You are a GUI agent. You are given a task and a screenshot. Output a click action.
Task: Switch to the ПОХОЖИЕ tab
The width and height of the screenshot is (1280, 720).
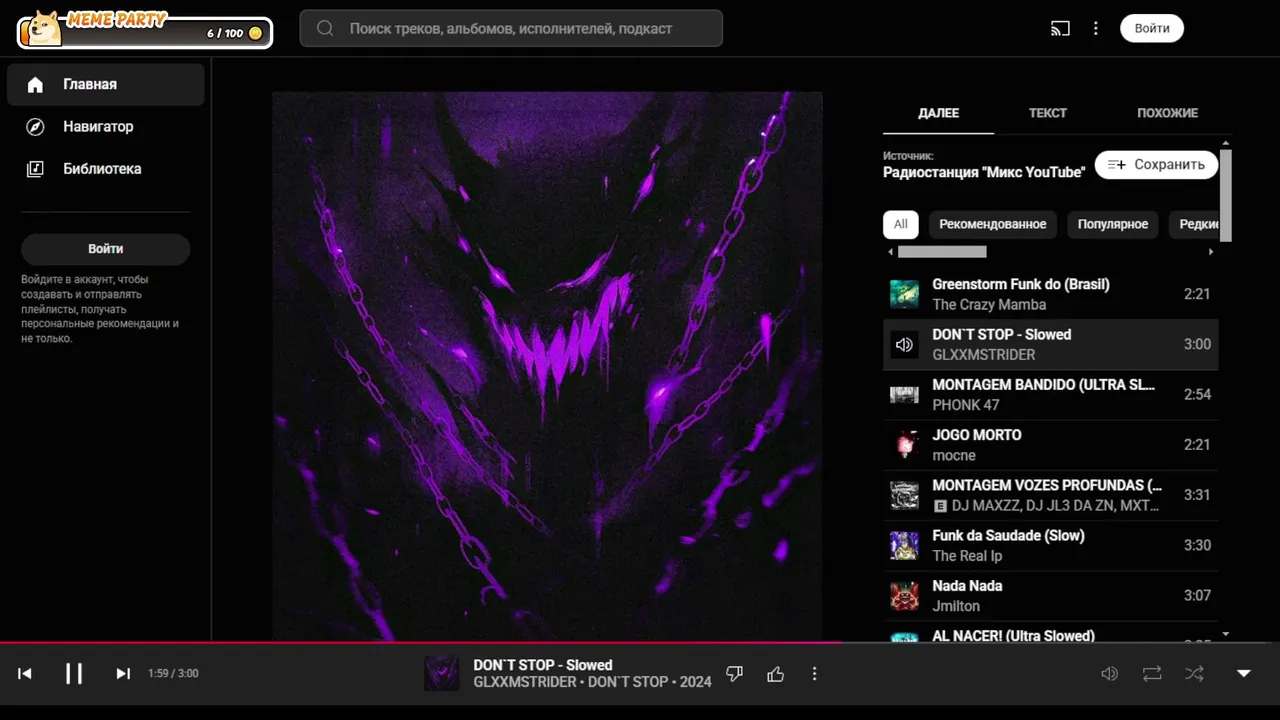pyautogui.click(x=1167, y=113)
